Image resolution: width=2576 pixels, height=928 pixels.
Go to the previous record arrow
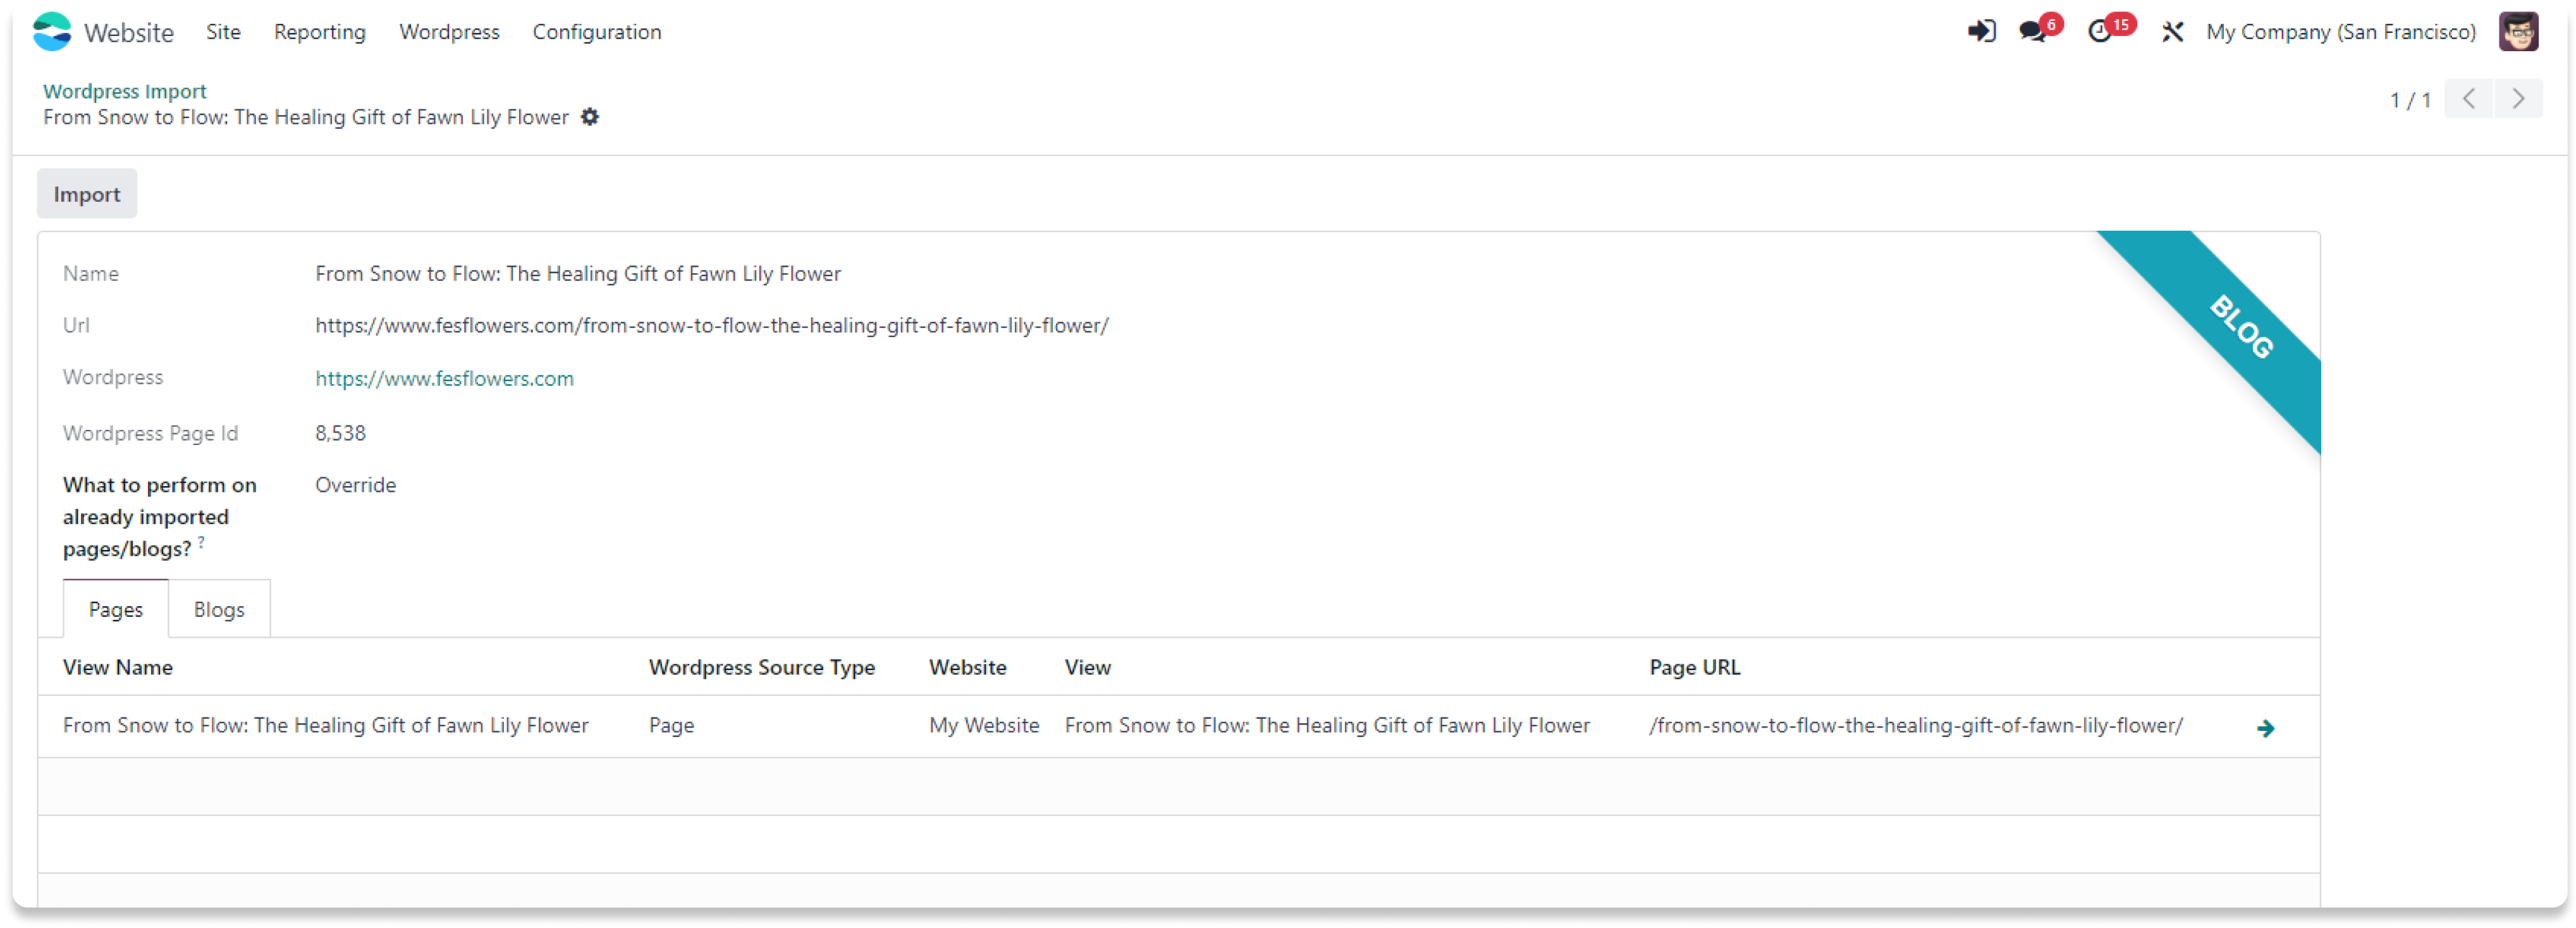(2469, 99)
